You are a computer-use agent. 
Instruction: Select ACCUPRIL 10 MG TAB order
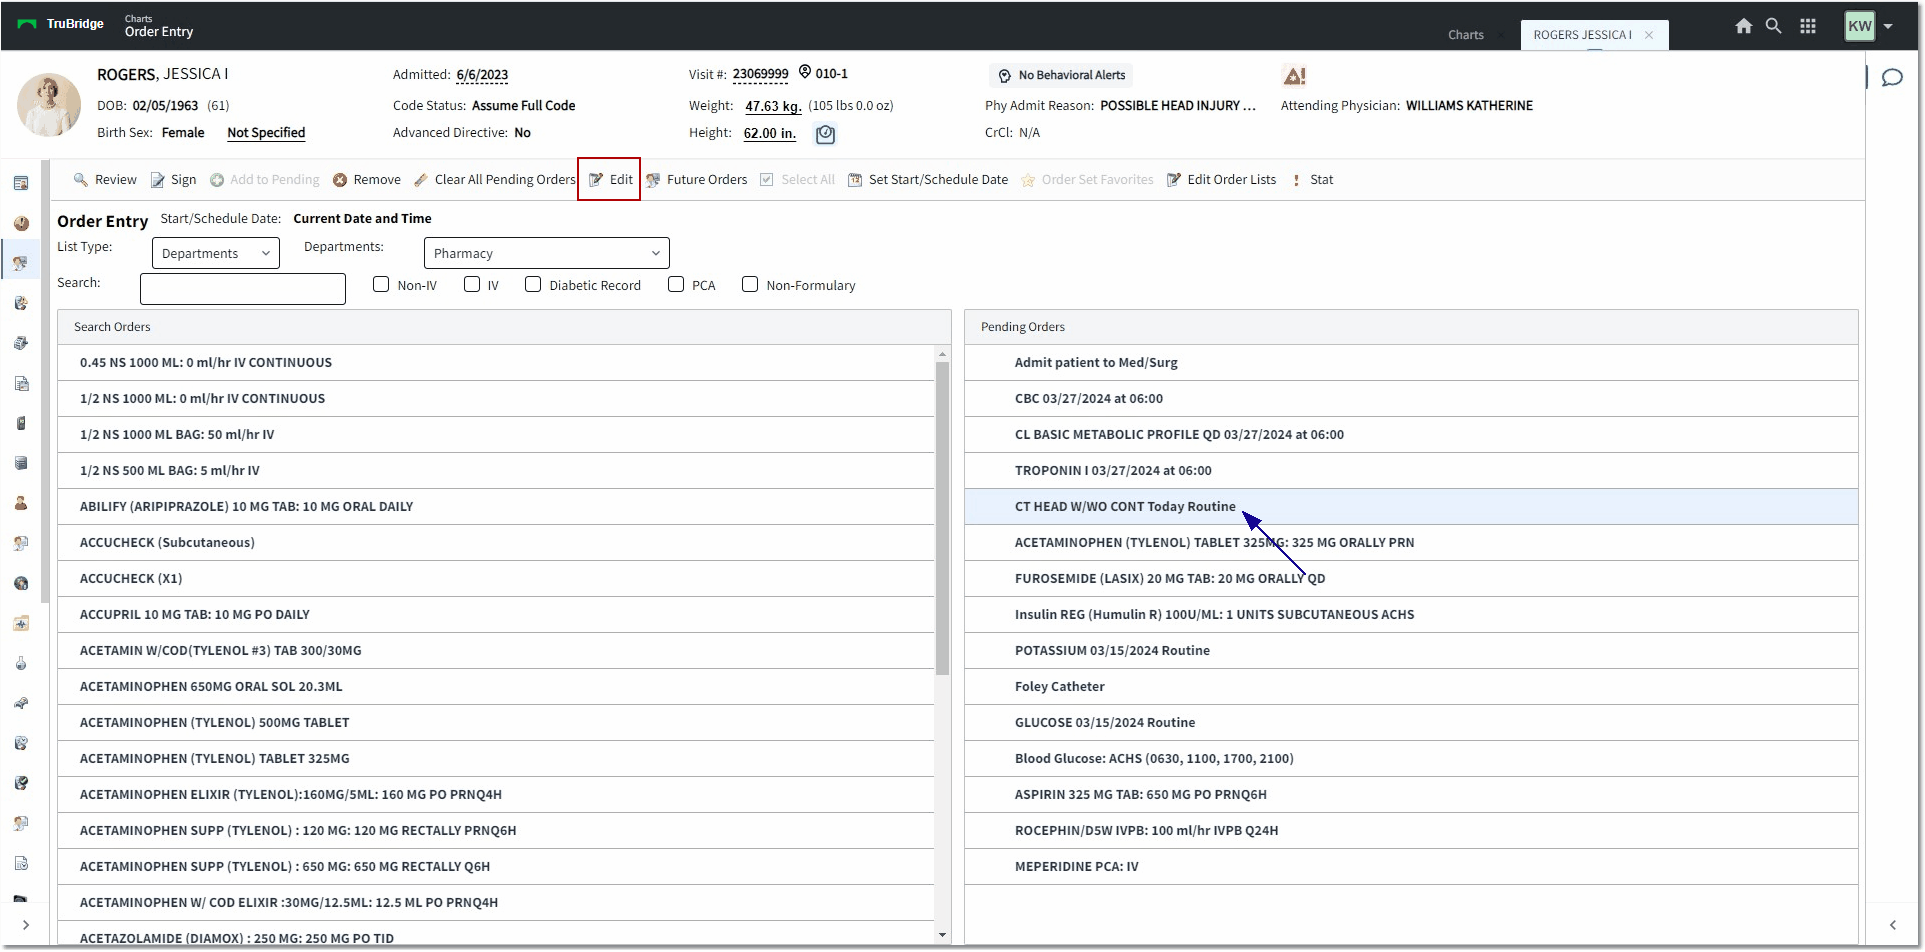point(496,615)
